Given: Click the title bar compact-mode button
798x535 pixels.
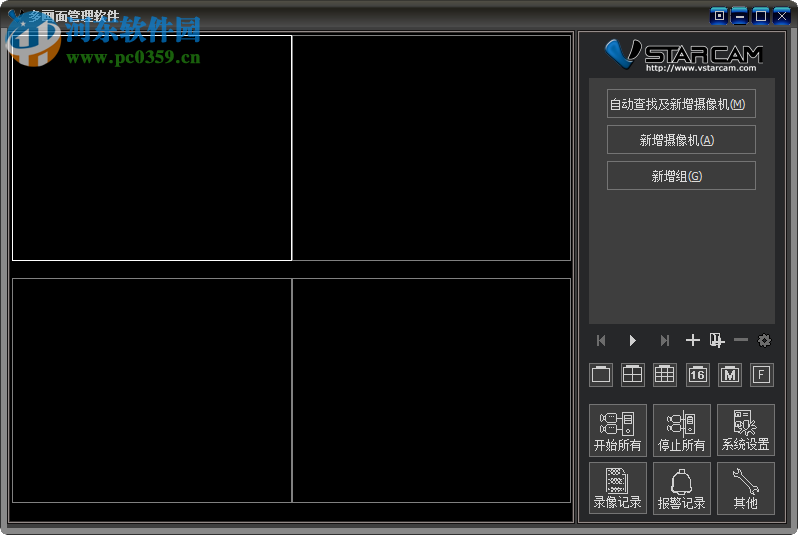Looking at the screenshot, I should pos(719,16).
